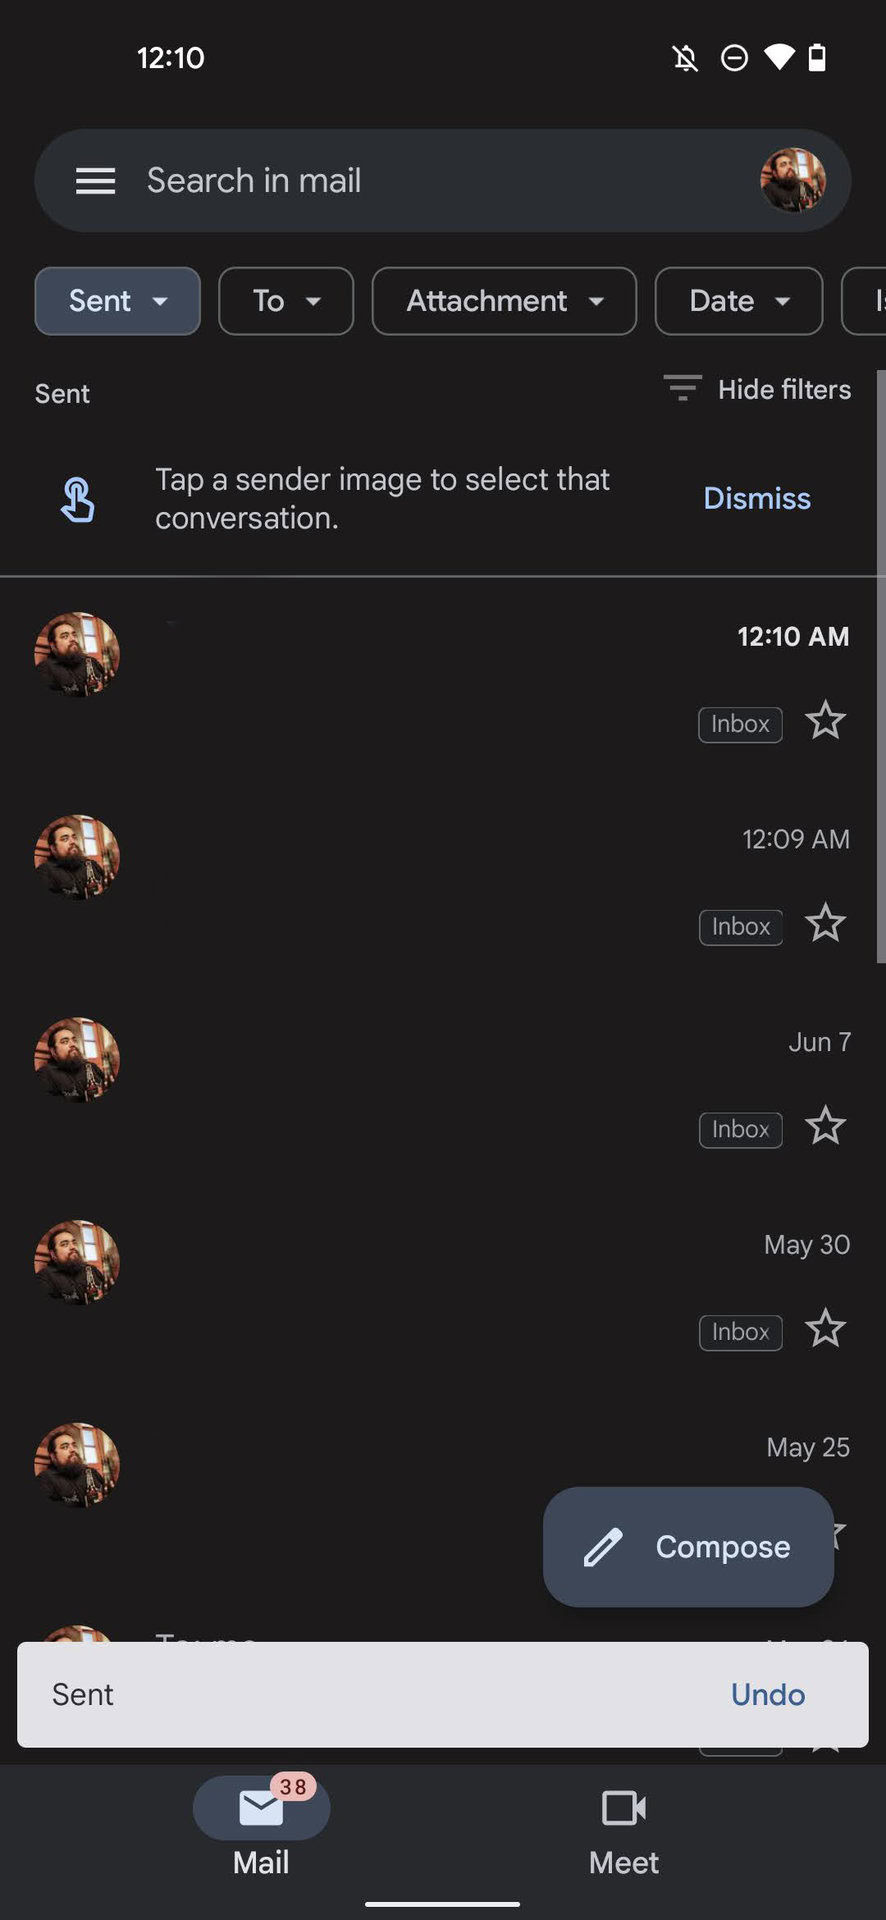The image size is (886, 1920).
Task: Select the May 25 conversation sender image
Action: click(77, 1465)
